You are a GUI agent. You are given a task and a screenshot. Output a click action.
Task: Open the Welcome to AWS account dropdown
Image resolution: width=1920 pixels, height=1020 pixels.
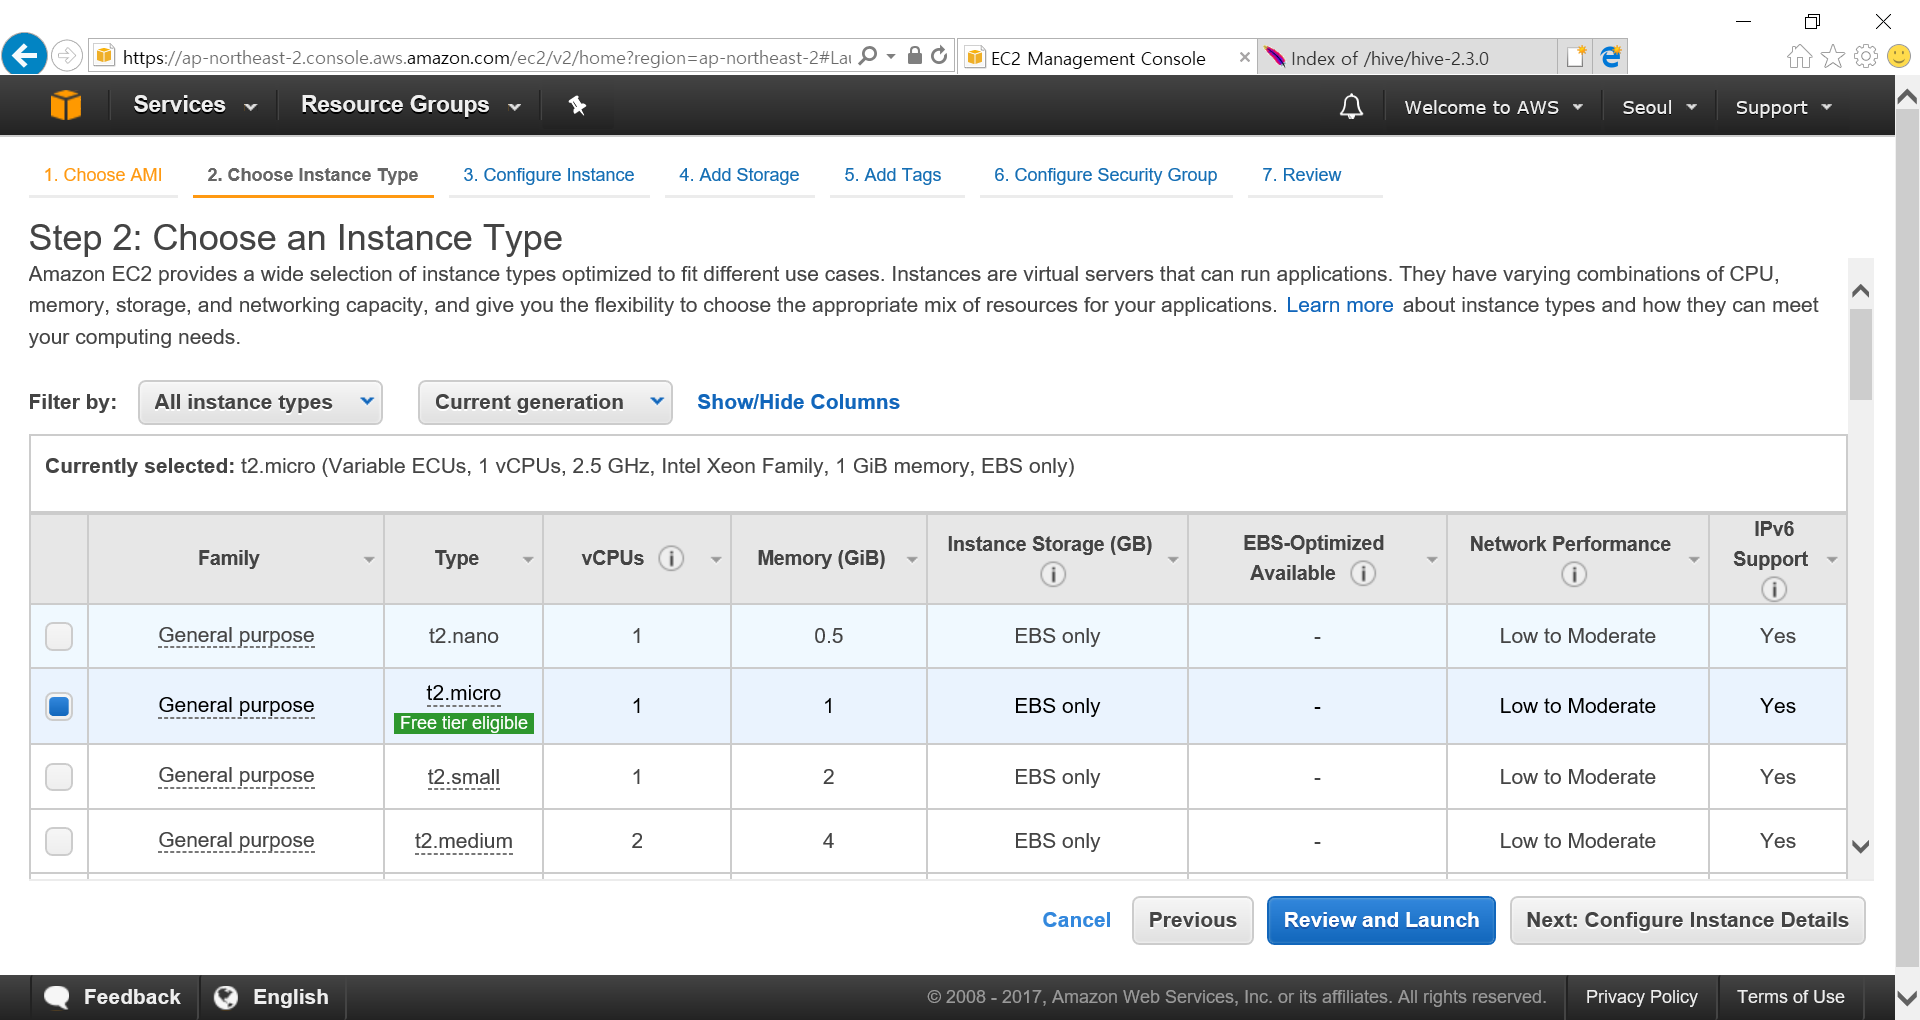pos(1493,107)
